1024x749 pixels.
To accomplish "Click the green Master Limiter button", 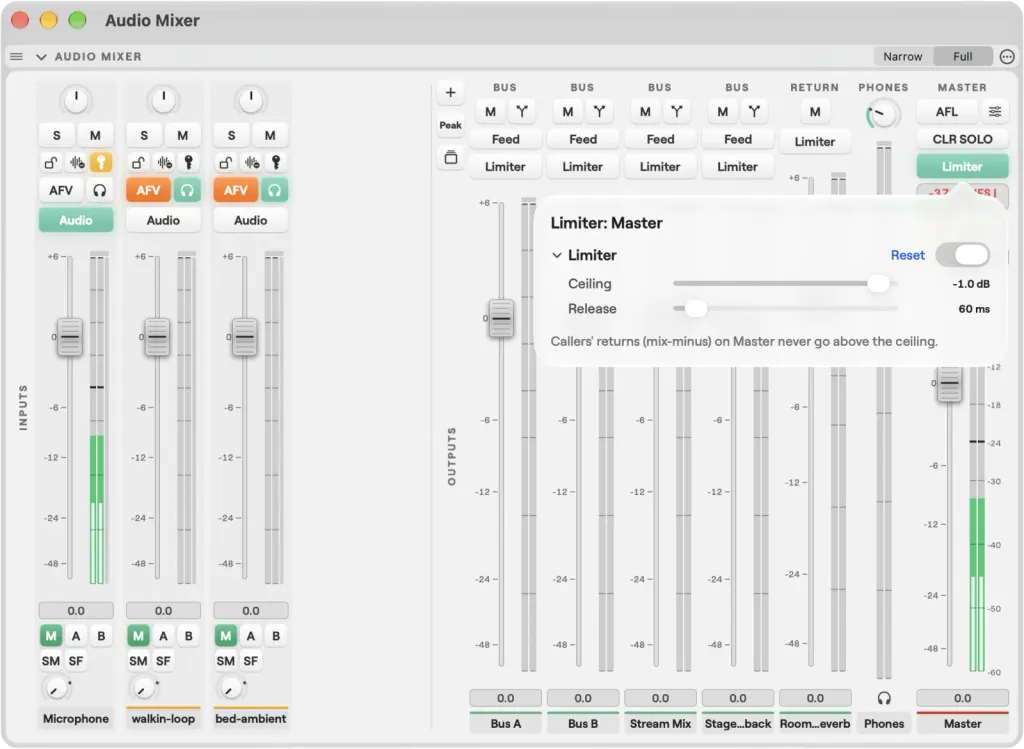I will (x=962, y=167).
